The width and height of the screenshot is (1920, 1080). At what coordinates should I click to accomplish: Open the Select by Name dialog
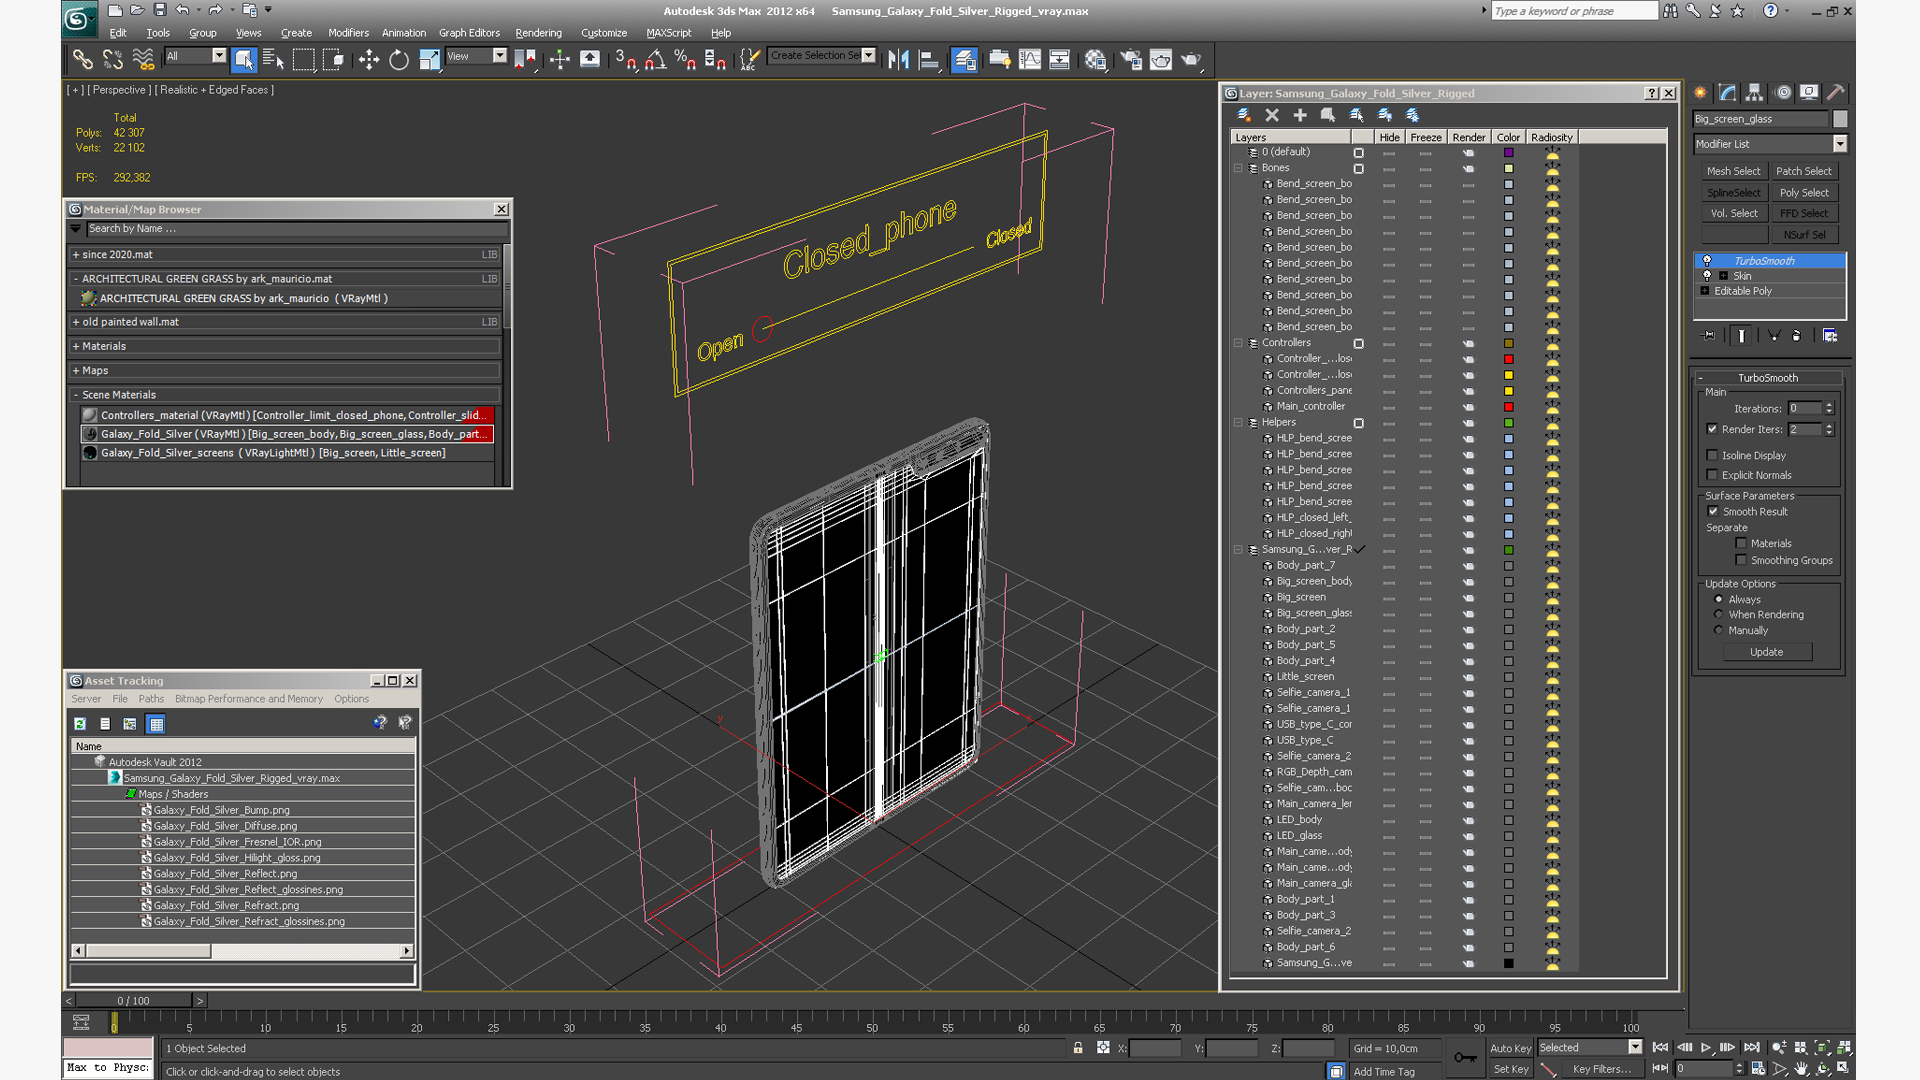coord(274,60)
